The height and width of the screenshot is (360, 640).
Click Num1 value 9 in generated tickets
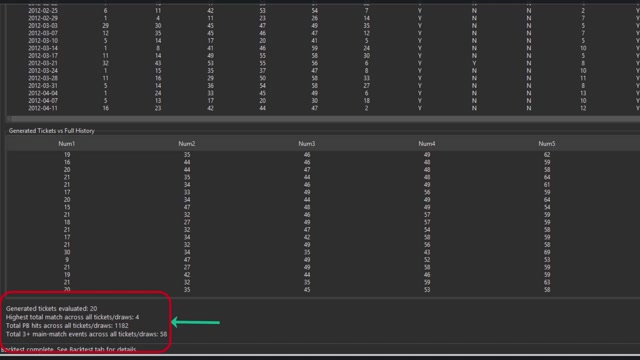pos(67,260)
